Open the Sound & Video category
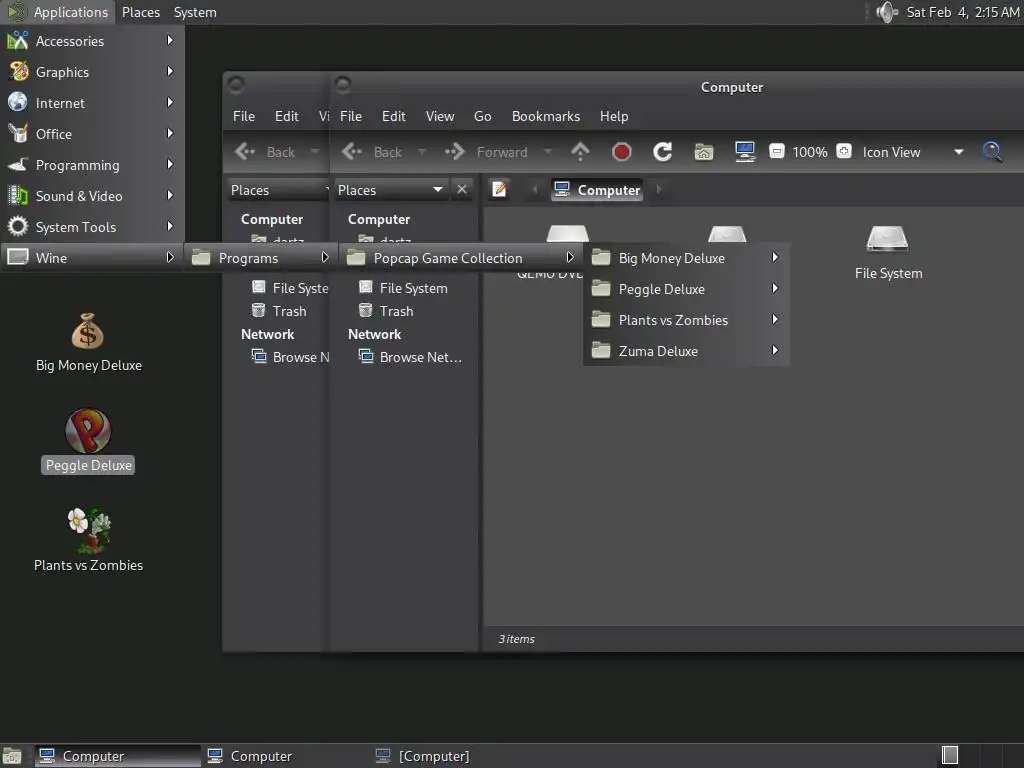 point(92,196)
